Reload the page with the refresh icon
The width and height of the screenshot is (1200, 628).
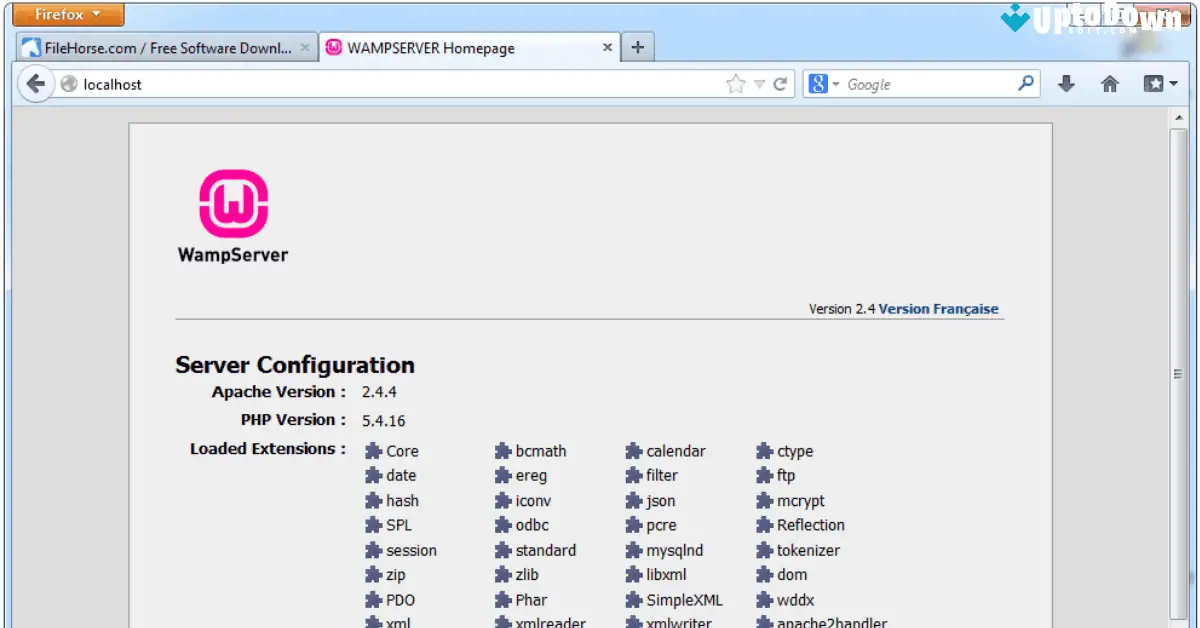782,84
